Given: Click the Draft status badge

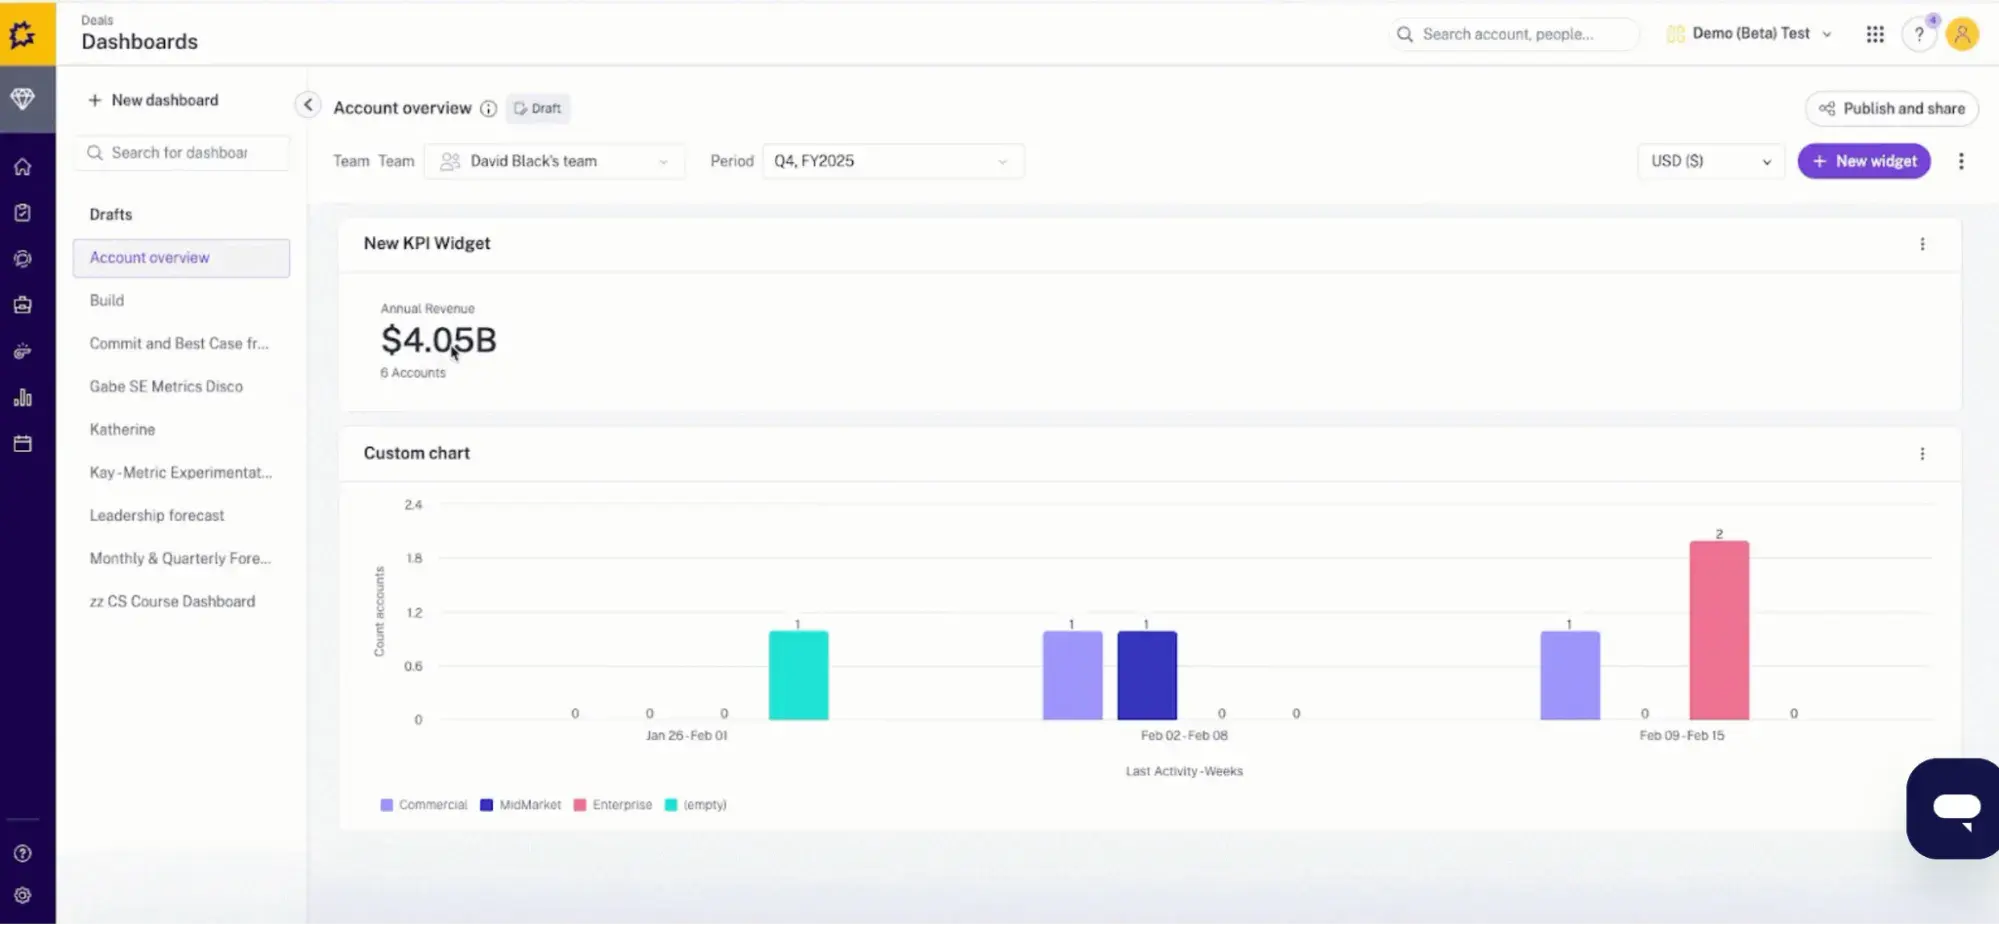Looking at the screenshot, I should pos(538,108).
